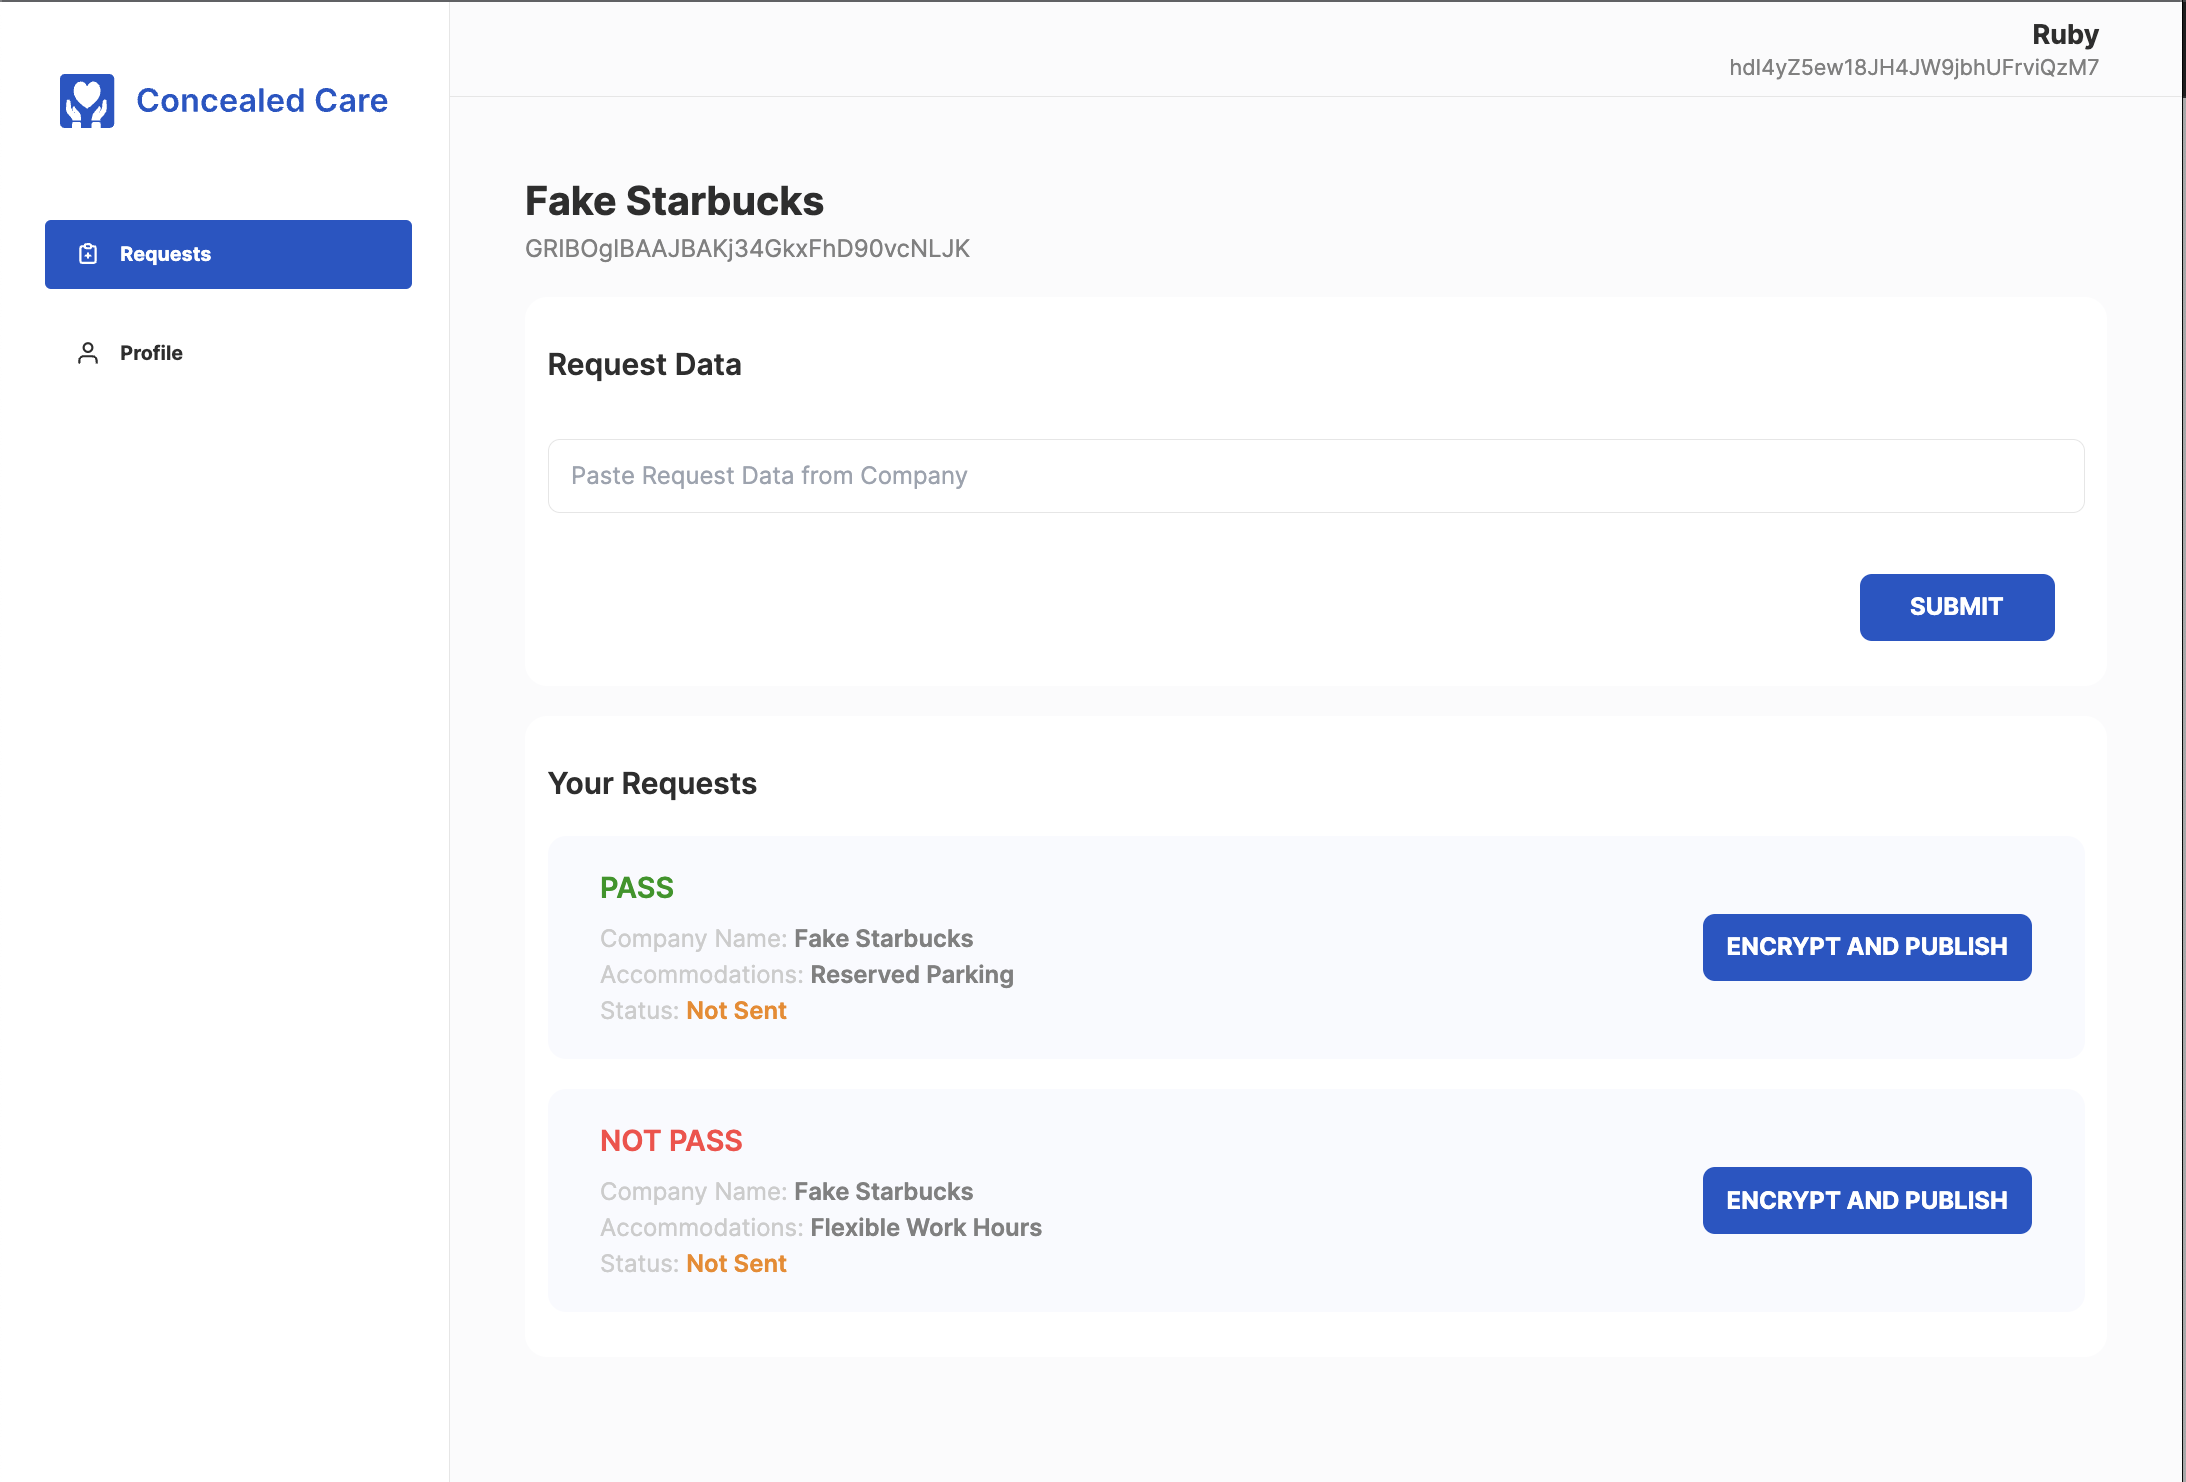
Task: Click the Your Requests section heading
Action: click(x=652, y=784)
